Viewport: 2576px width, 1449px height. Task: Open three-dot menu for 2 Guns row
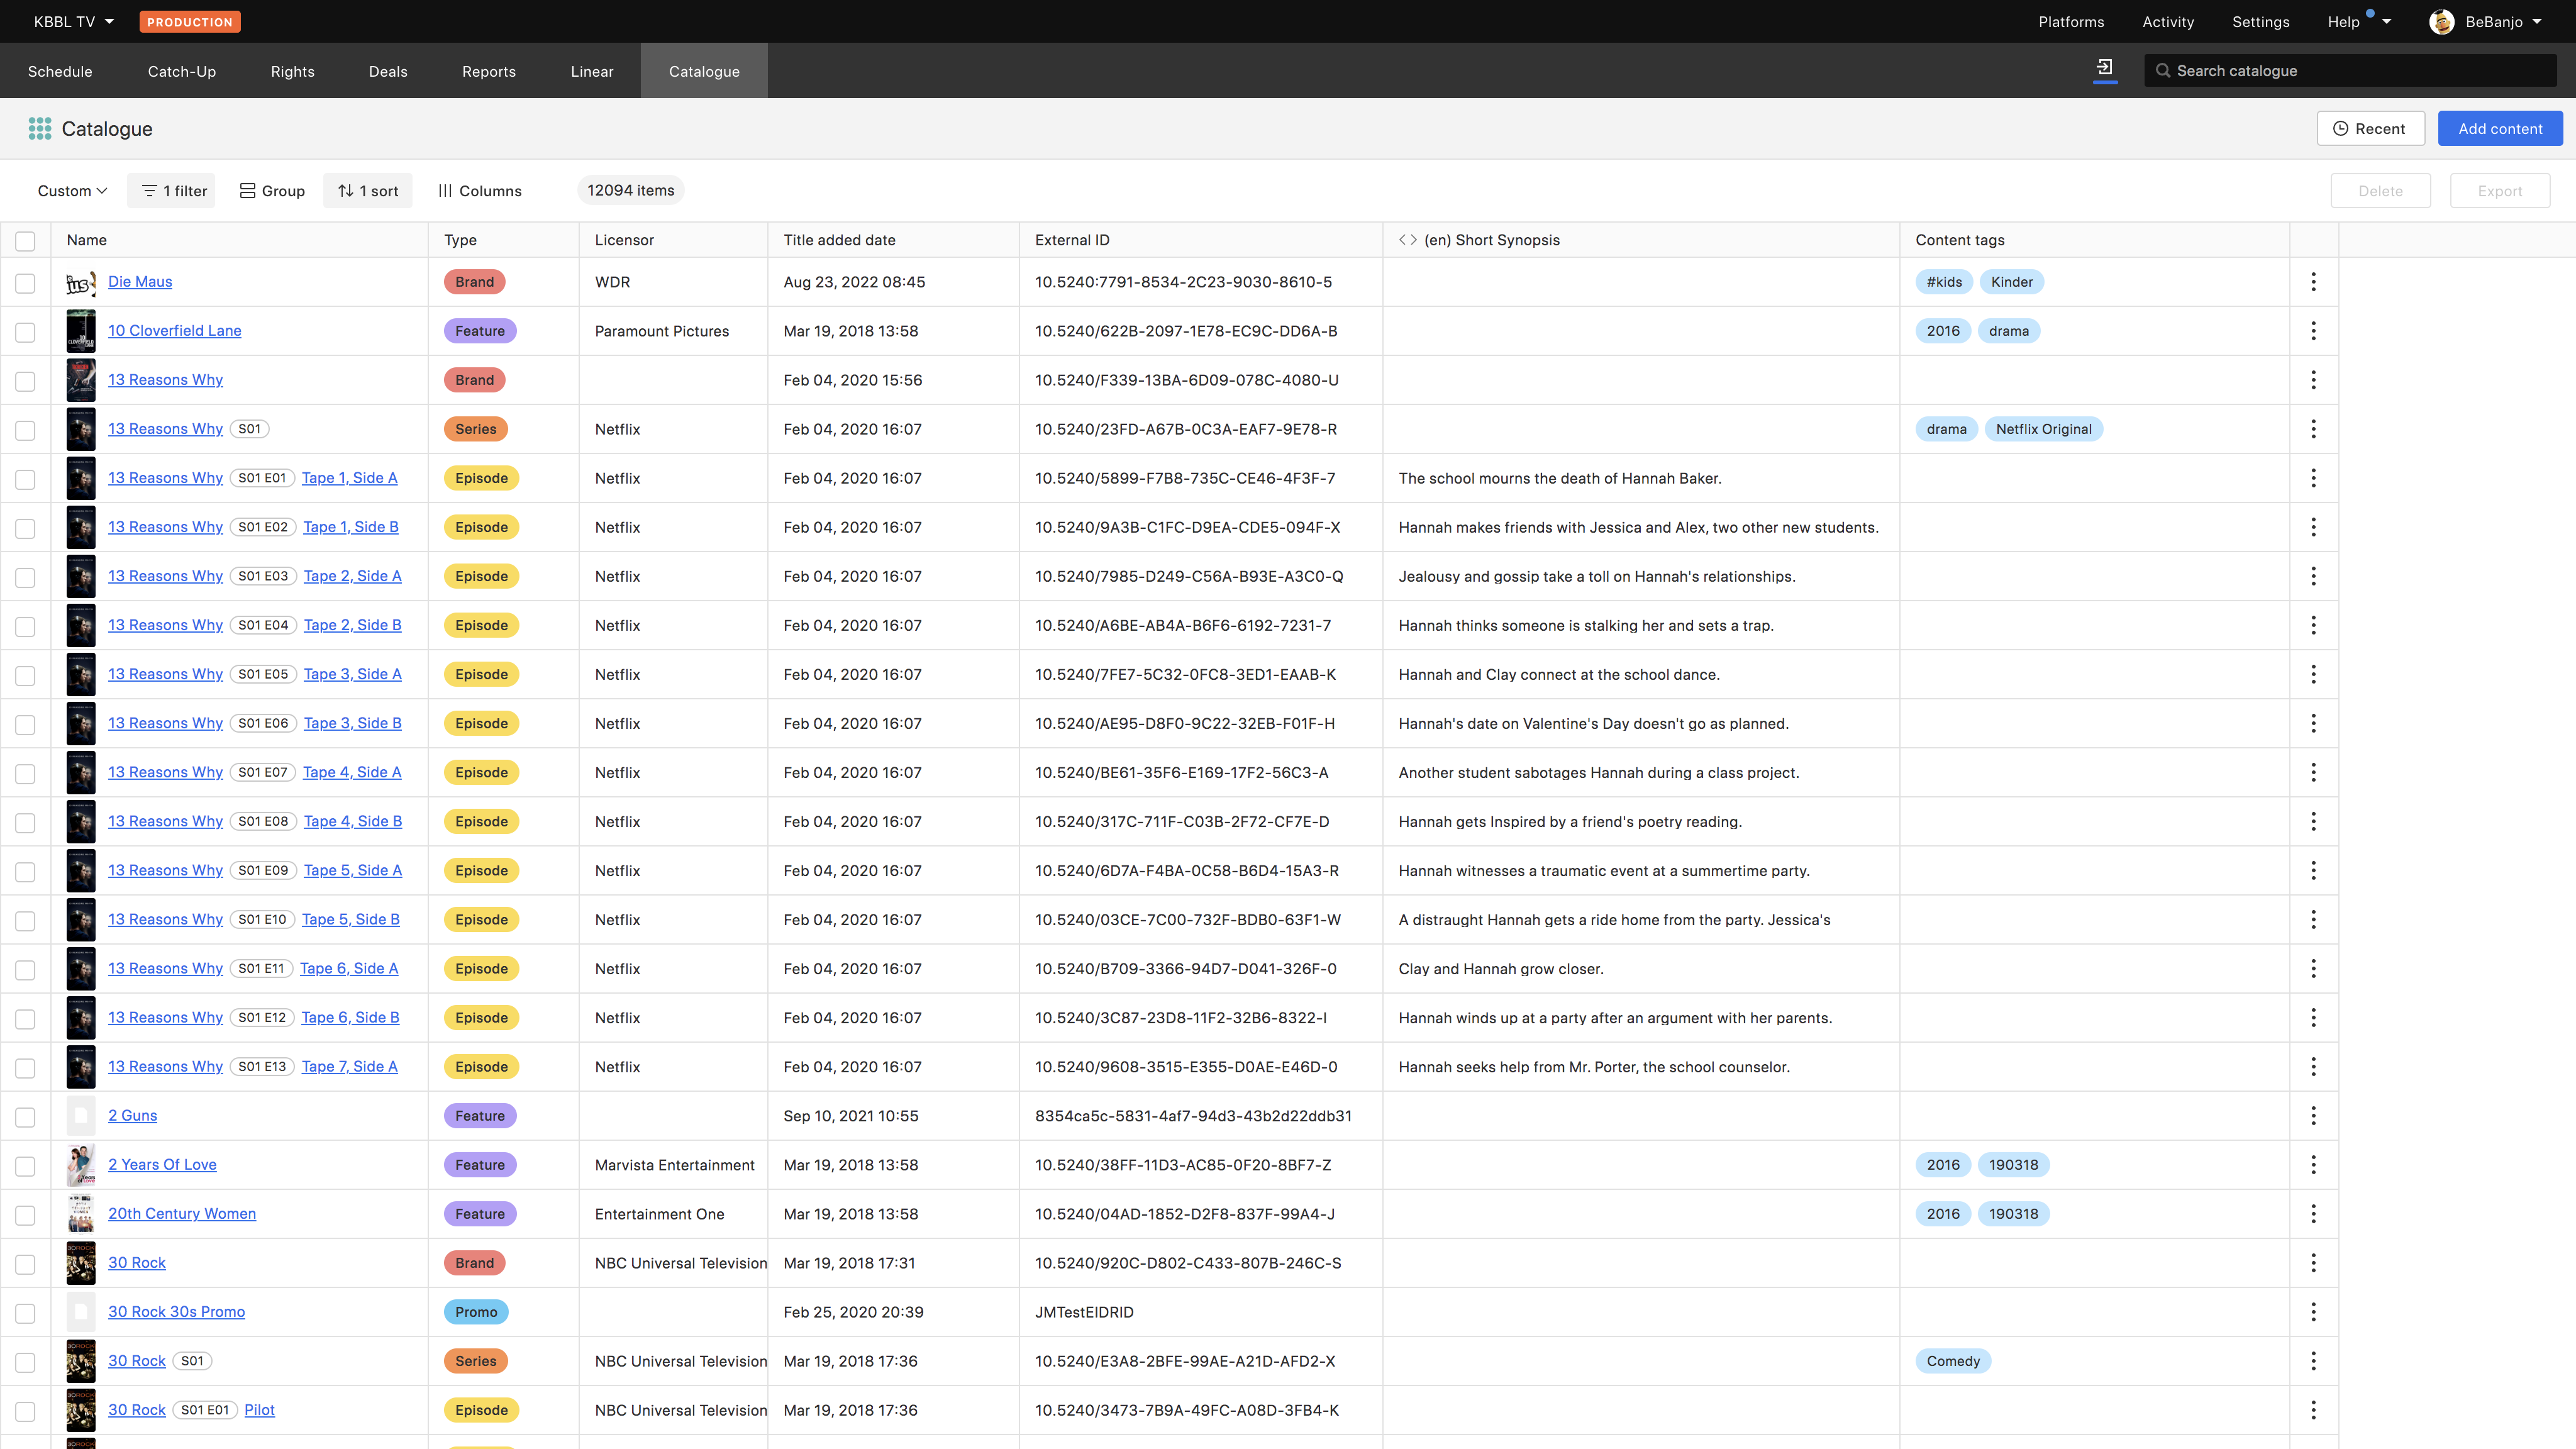2312,1115
